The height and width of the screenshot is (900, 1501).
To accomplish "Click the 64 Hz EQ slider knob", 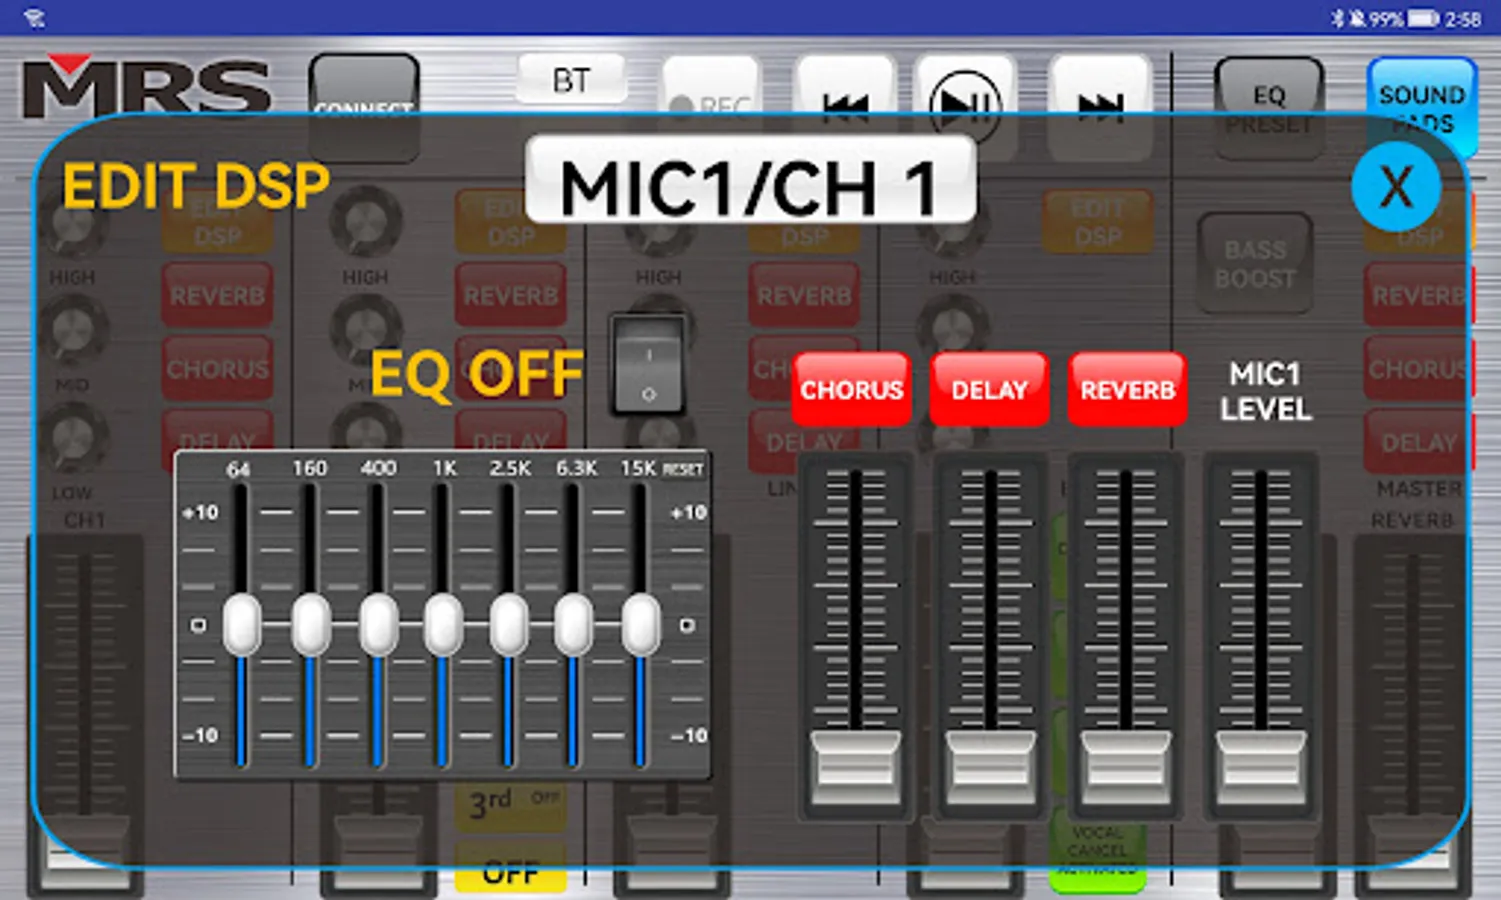I will coord(241,625).
